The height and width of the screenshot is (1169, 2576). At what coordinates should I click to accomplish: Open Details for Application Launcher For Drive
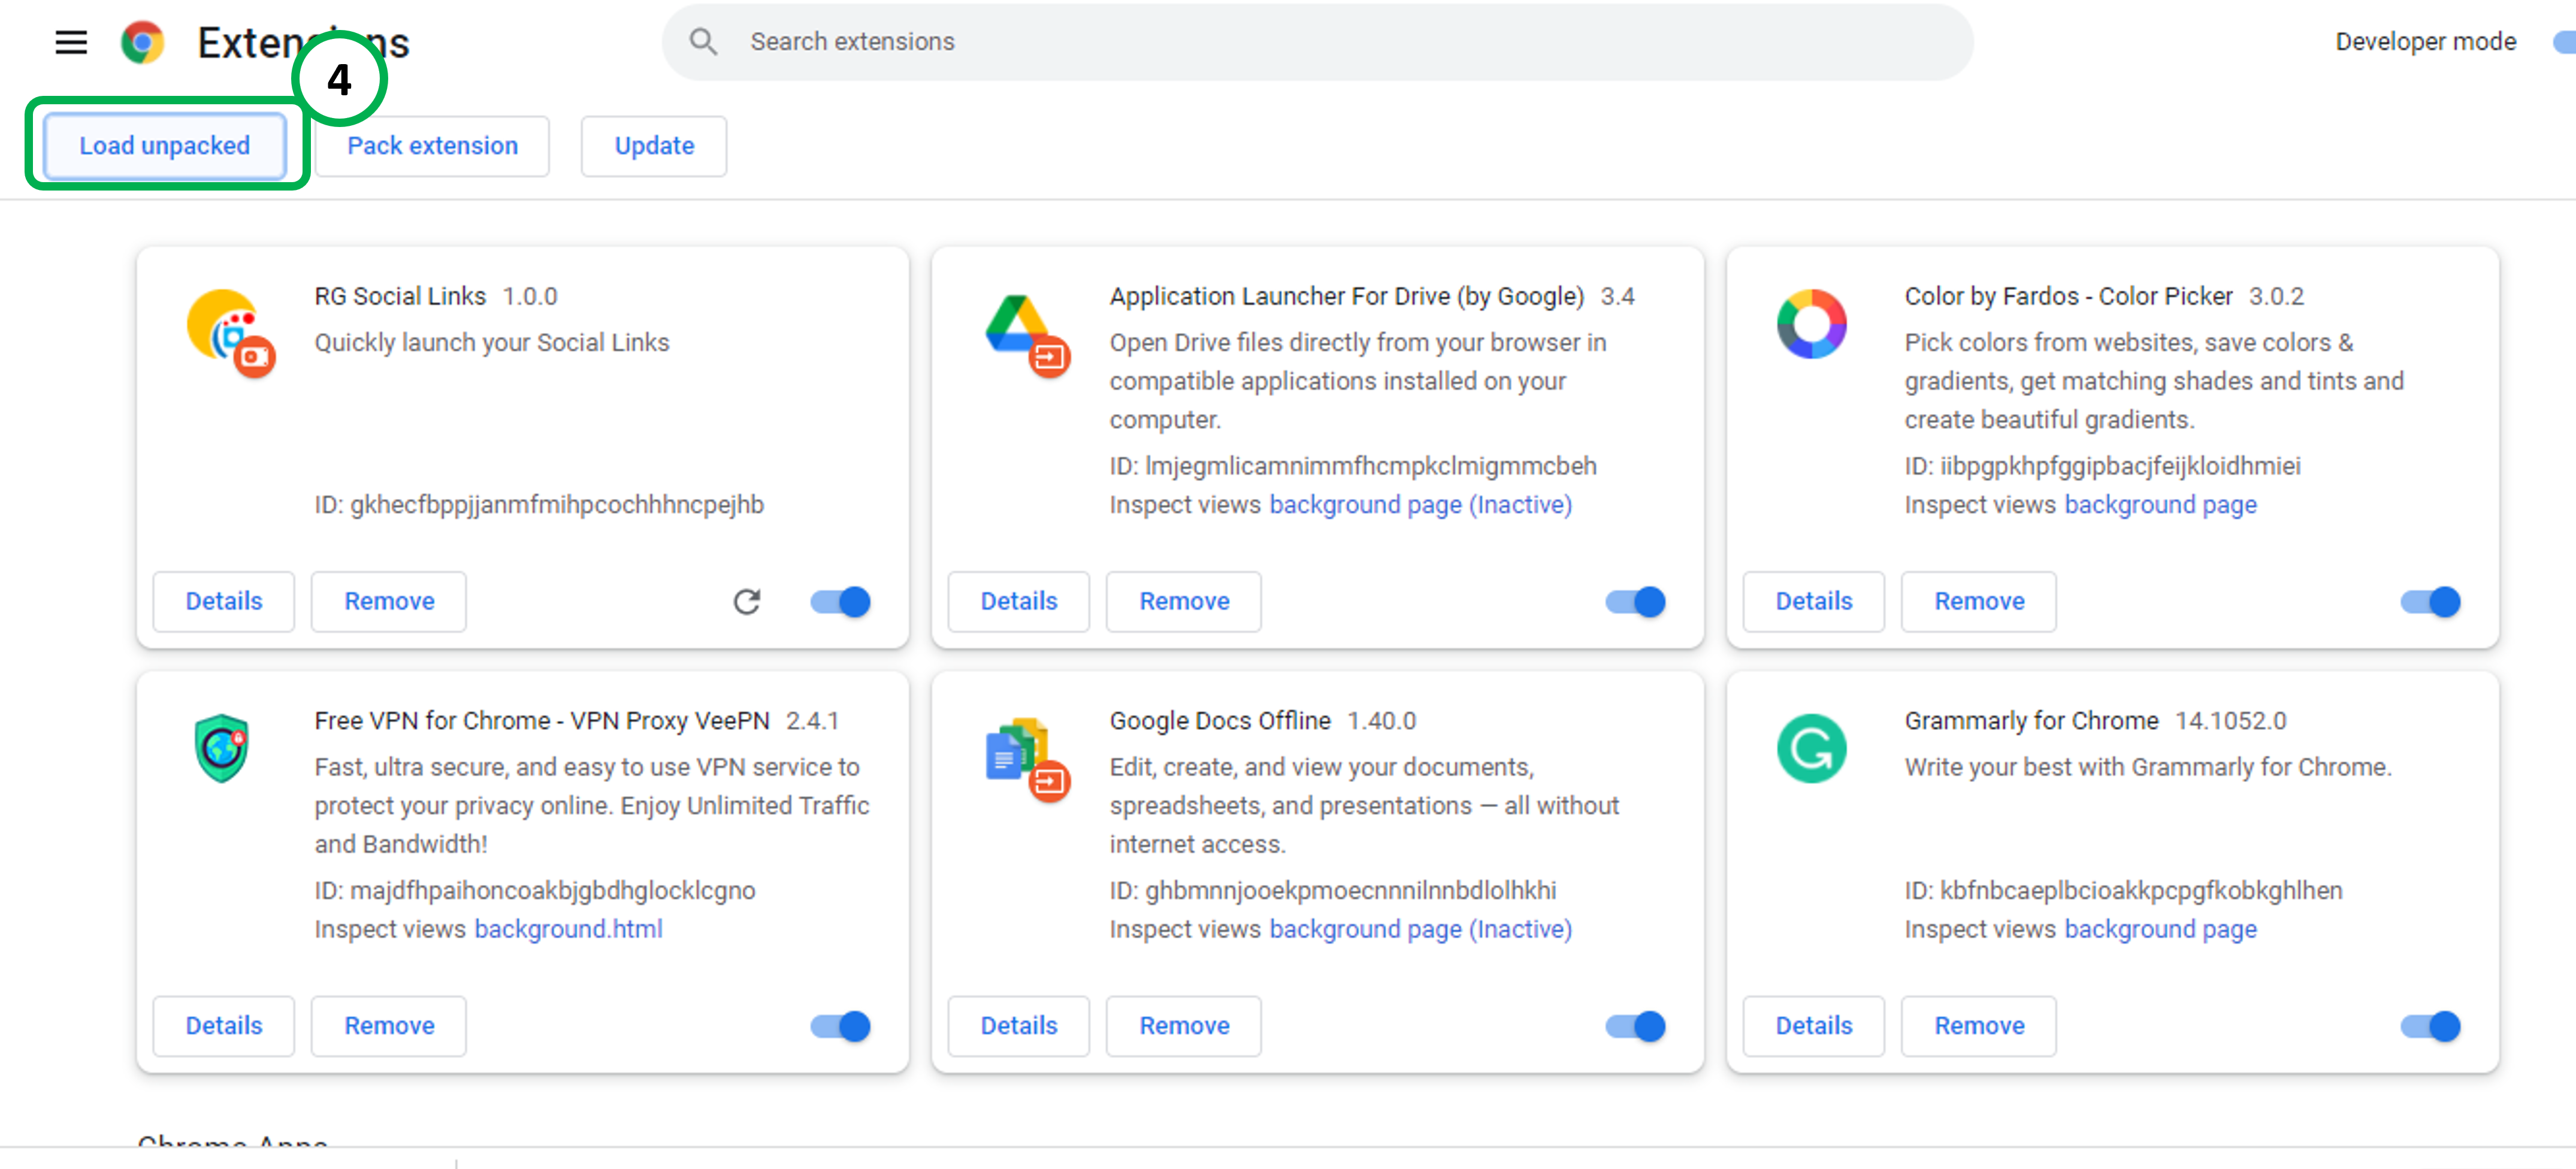[x=1019, y=602]
